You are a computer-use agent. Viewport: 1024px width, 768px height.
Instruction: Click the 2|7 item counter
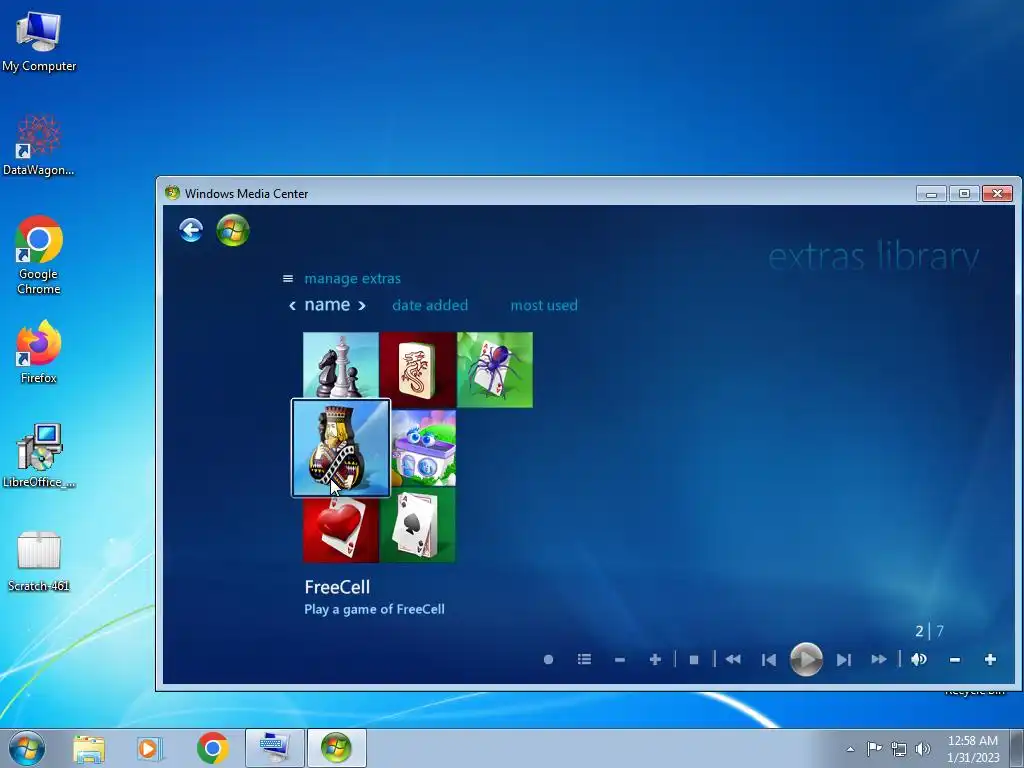[x=929, y=631]
